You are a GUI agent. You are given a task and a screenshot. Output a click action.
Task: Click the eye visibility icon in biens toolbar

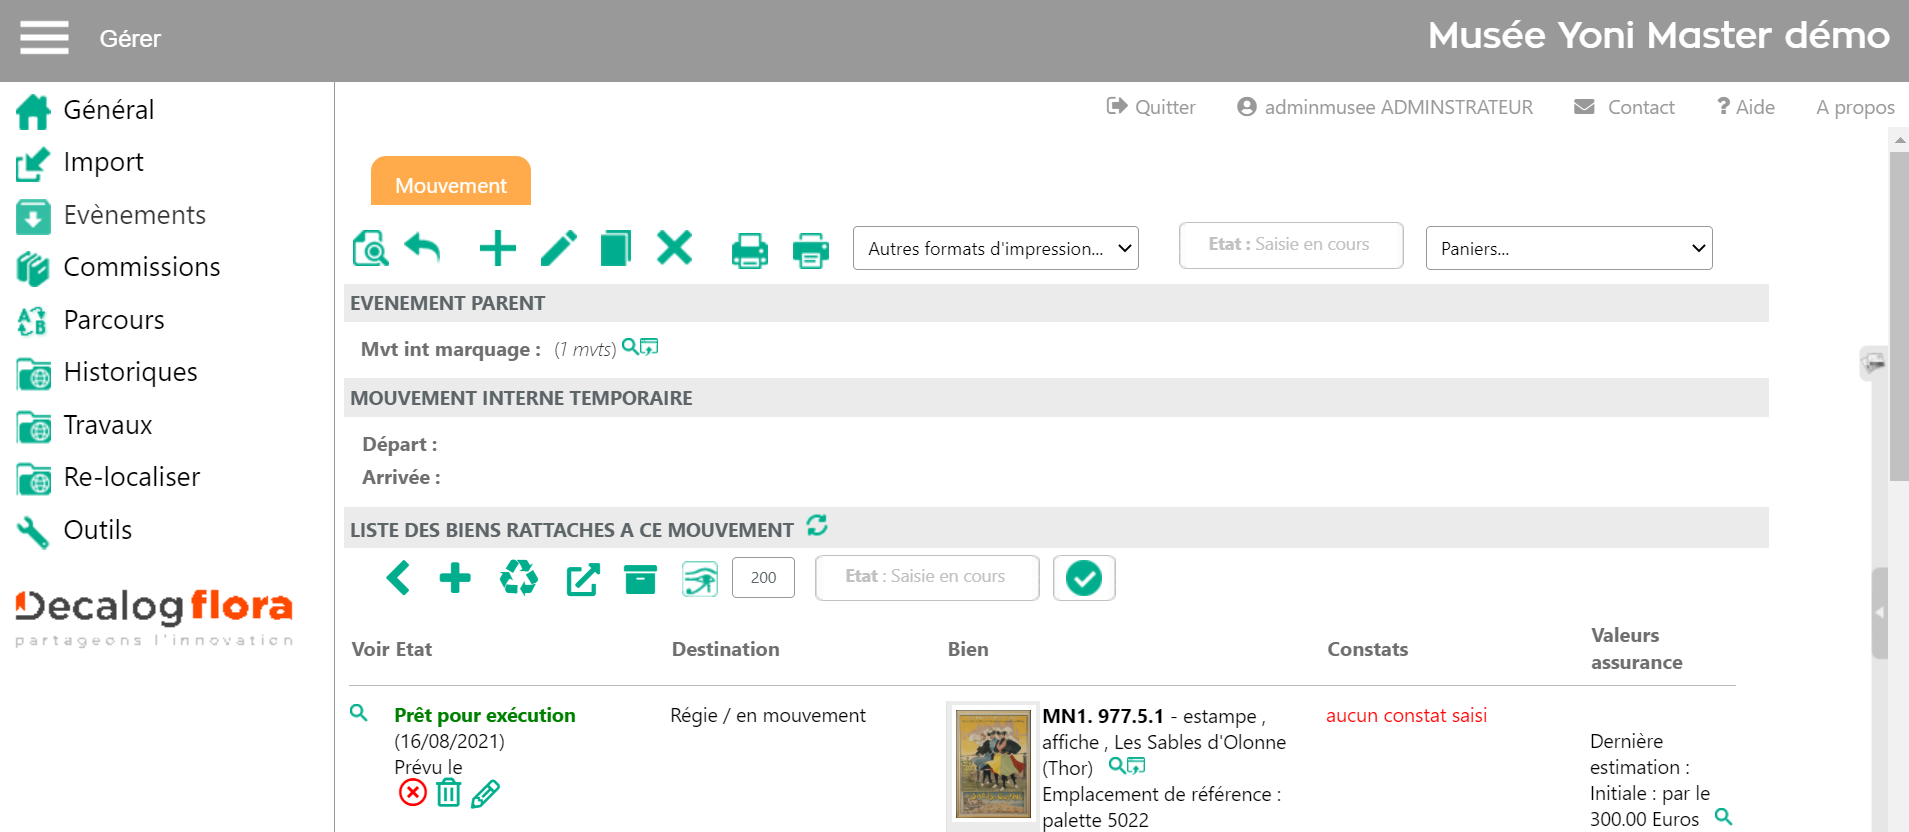[x=700, y=579]
